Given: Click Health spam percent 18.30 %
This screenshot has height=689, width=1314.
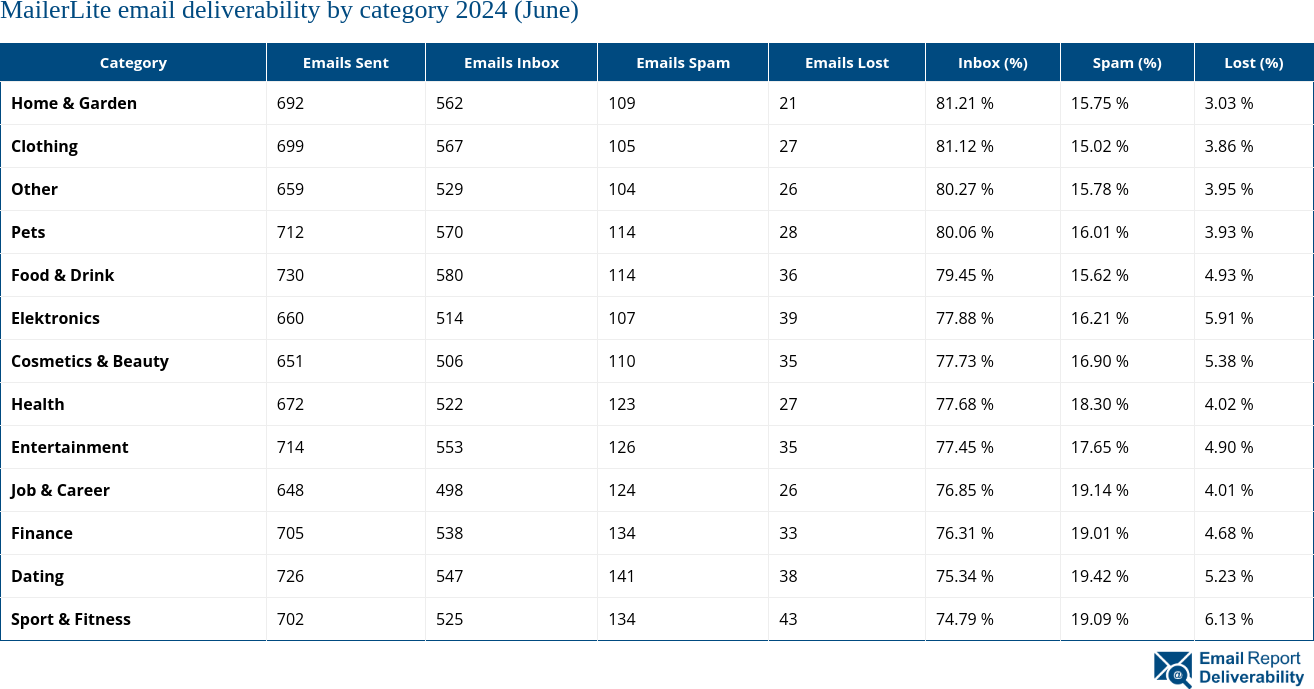Looking at the screenshot, I should click(1100, 404).
